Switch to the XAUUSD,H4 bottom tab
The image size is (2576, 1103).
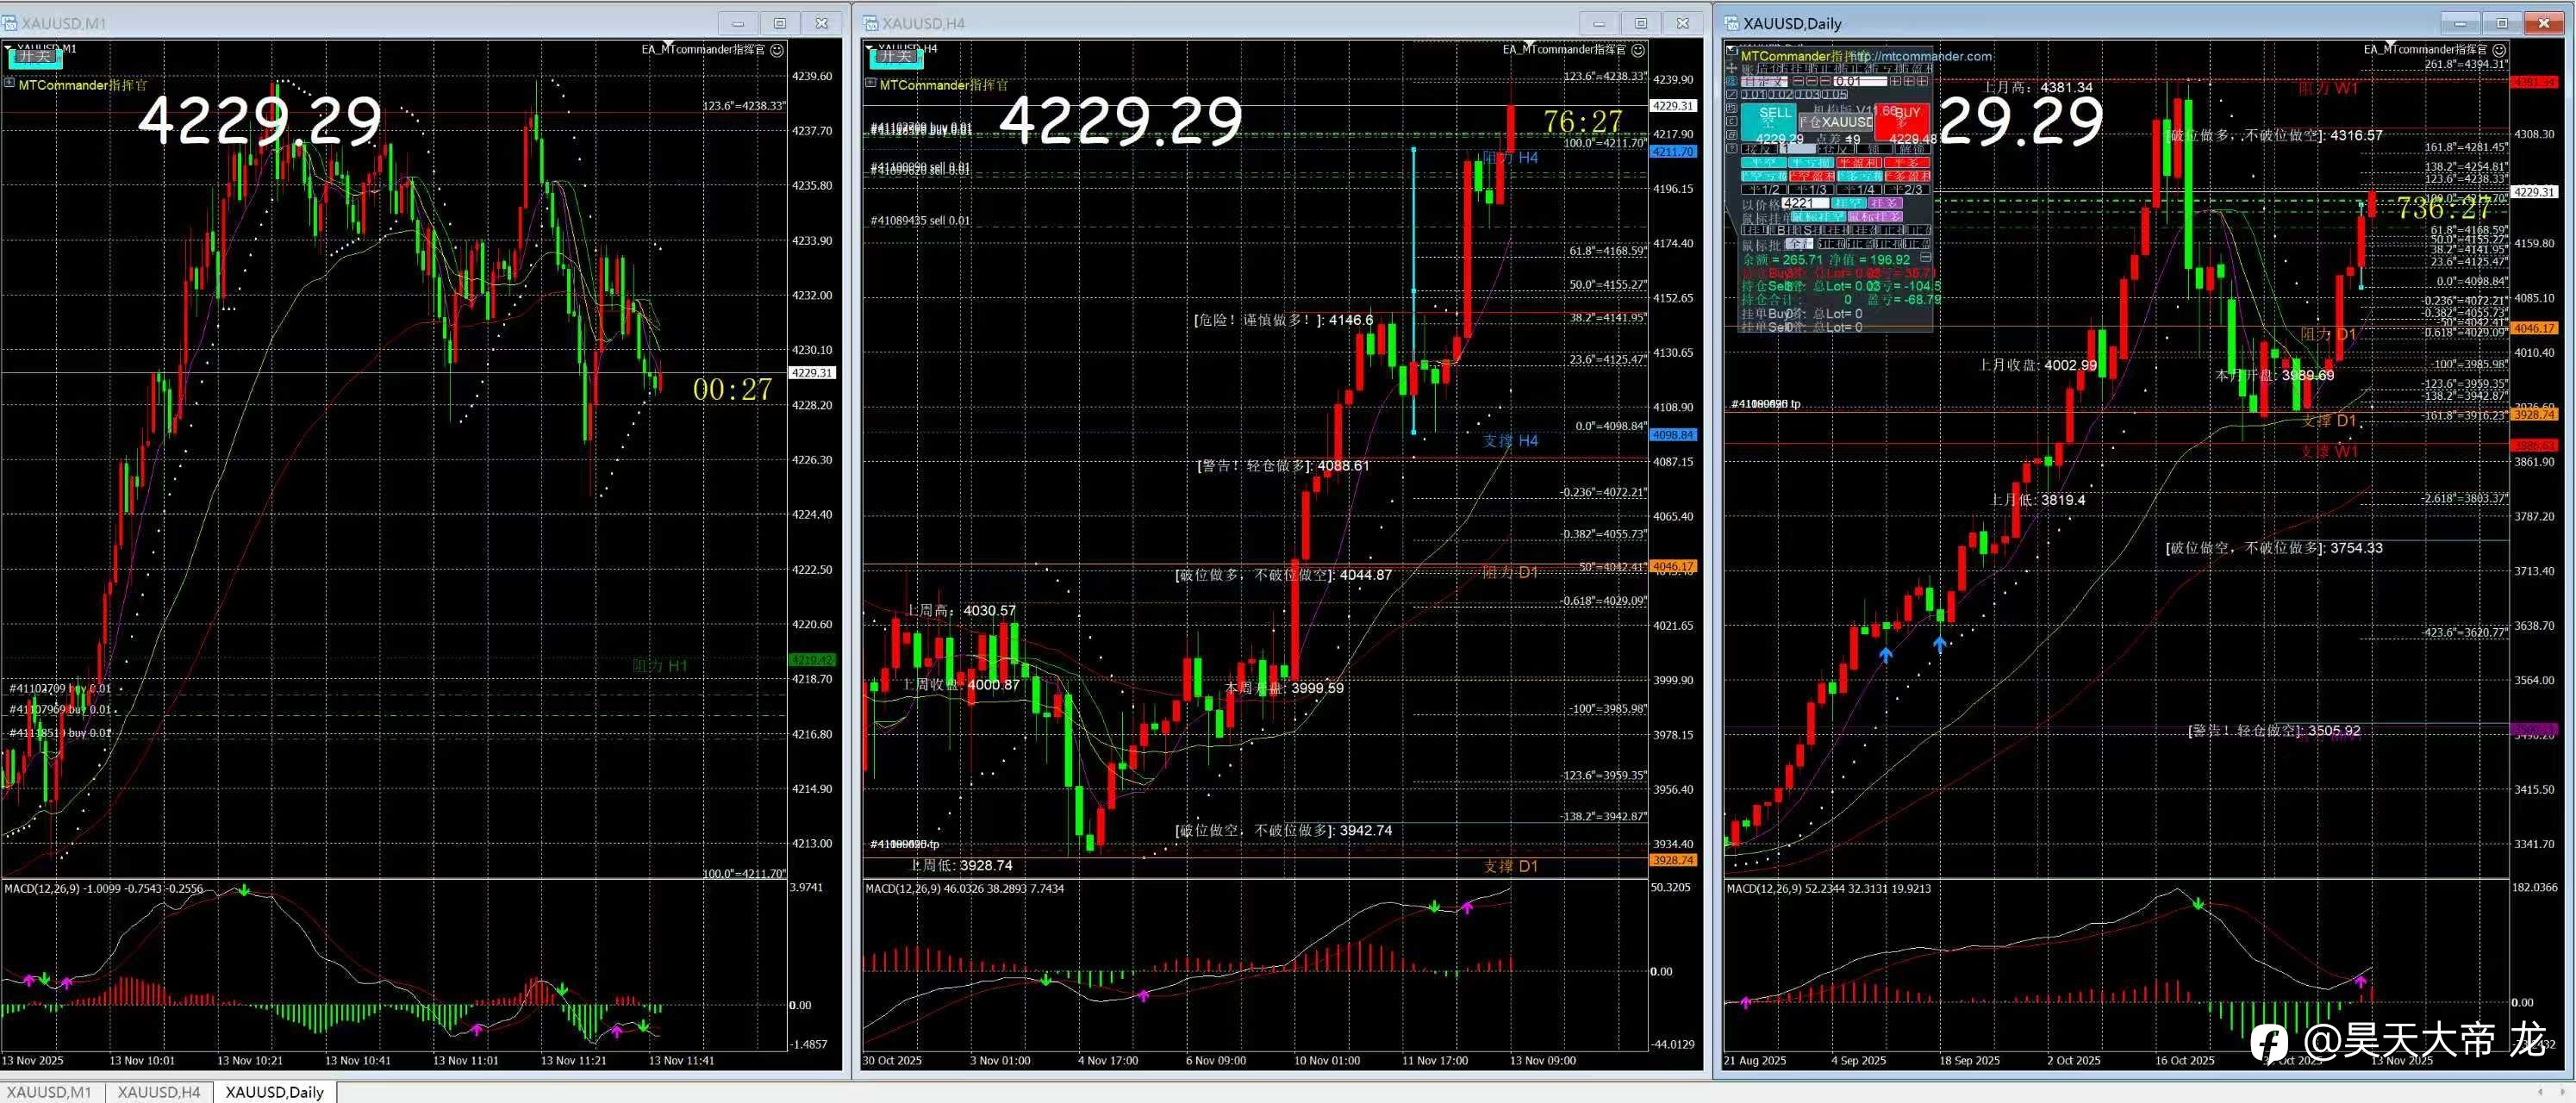tap(159, 1092)
